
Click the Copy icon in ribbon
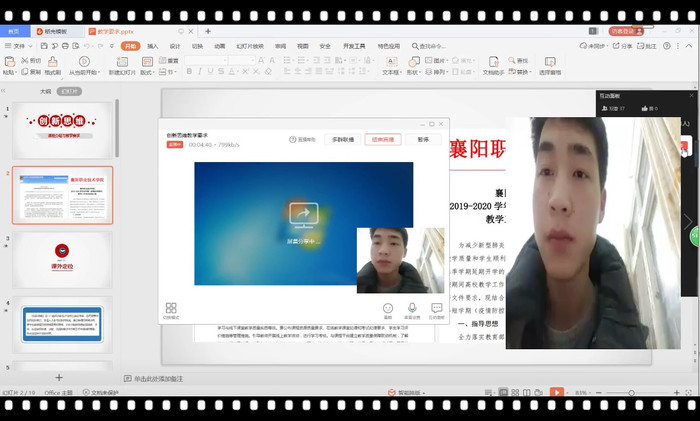(x=25, y=71)
